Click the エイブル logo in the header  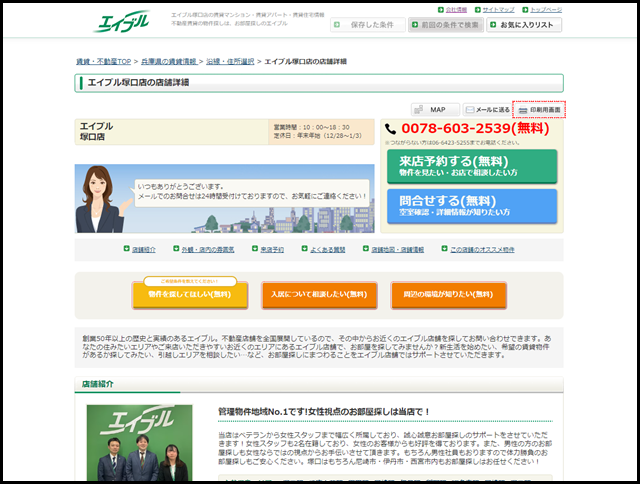pyautogui.click(x=121, y=22)
